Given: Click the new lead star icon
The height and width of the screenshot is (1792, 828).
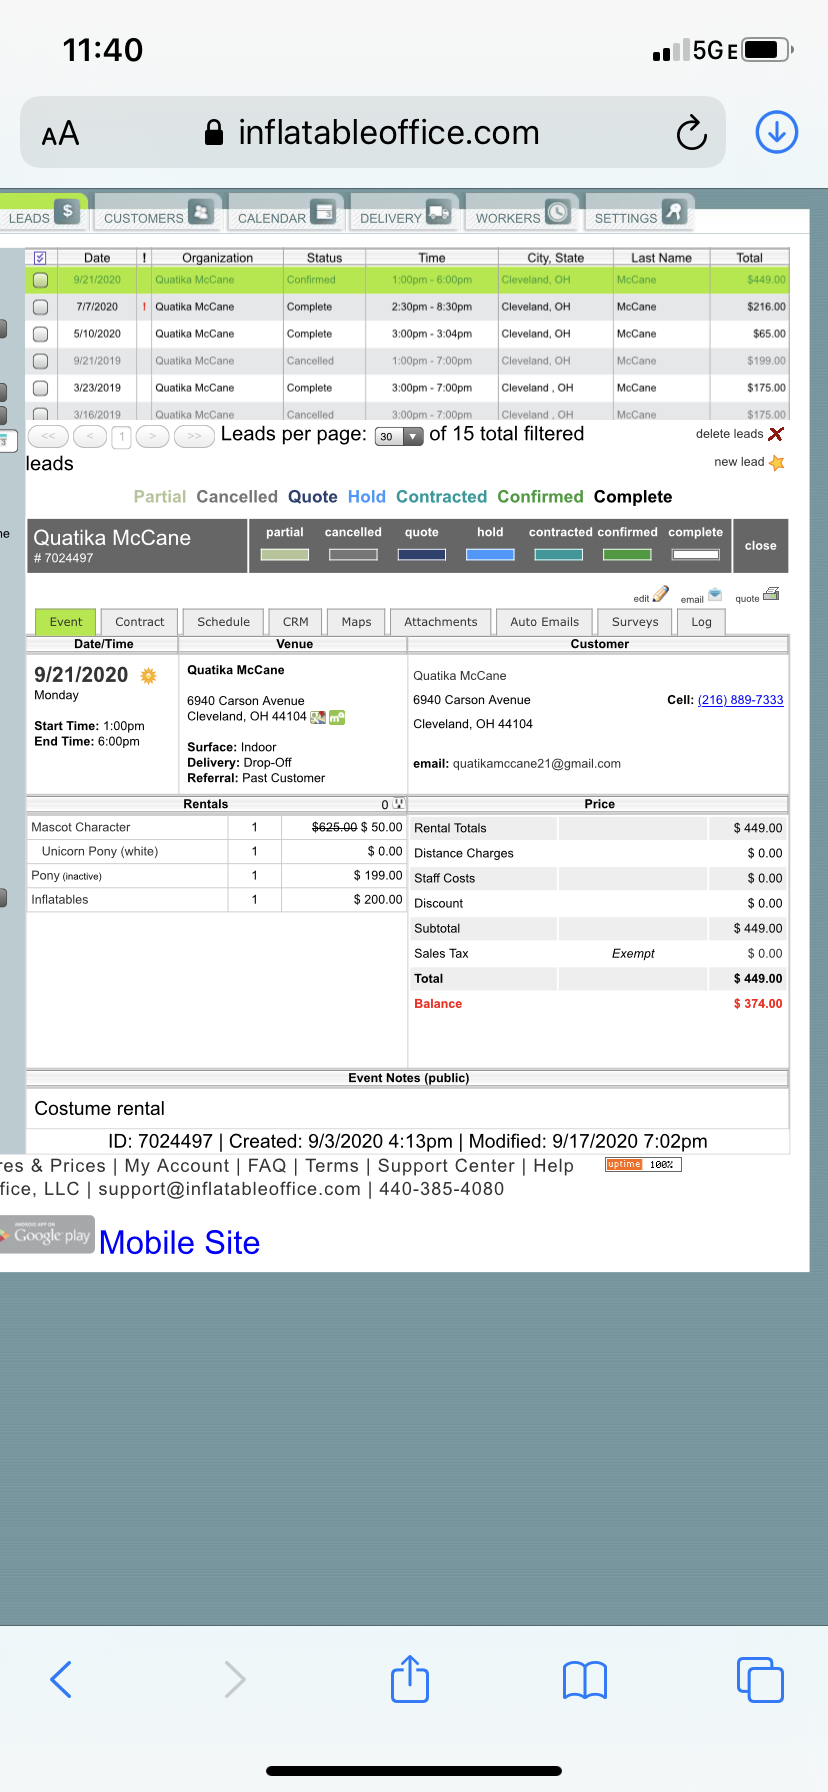Looking at the screenshot, I should click(776, 462).
